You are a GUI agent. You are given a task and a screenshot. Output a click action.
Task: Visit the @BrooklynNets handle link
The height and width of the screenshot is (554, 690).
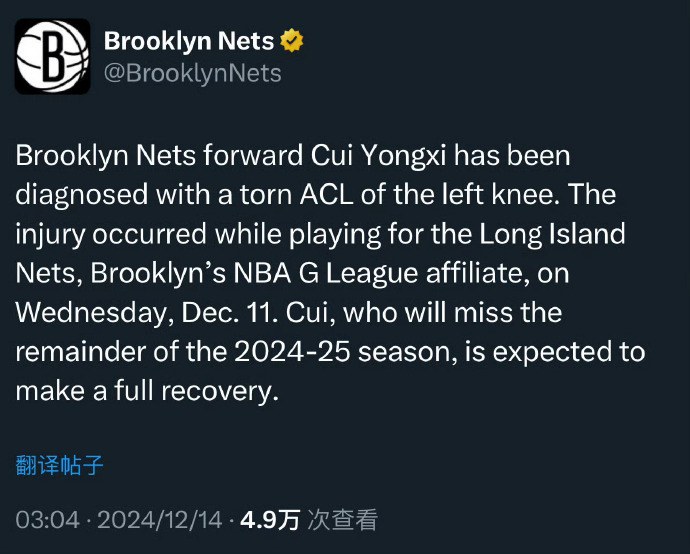click(193, 73)
